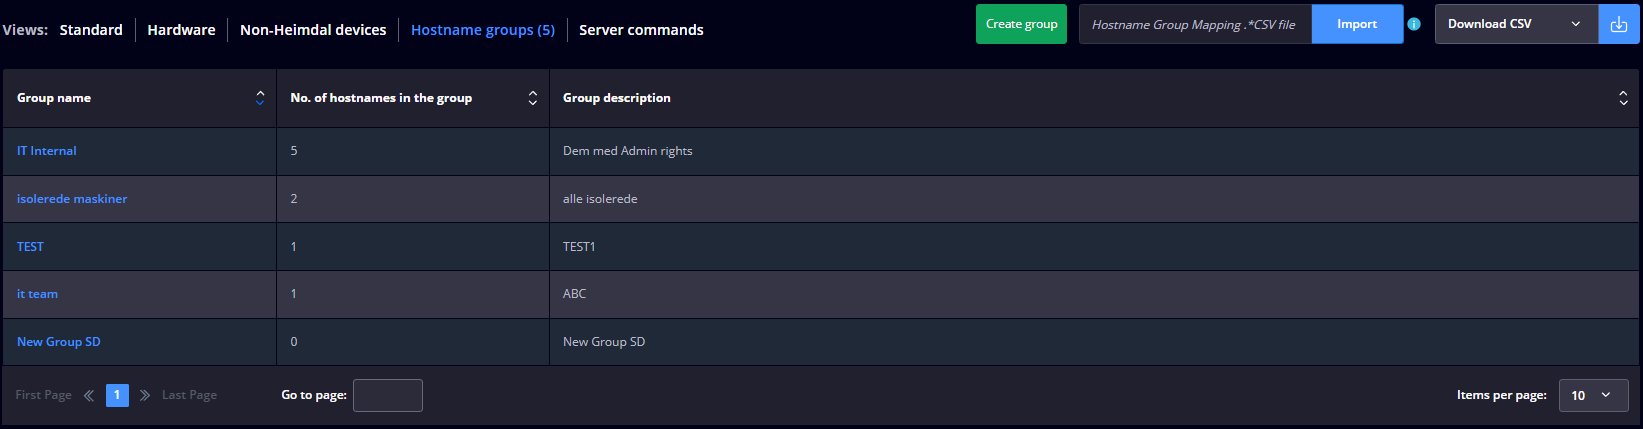Open the Server commands view
Viewport: 1643px width, 429px height.
pos(641,30)
